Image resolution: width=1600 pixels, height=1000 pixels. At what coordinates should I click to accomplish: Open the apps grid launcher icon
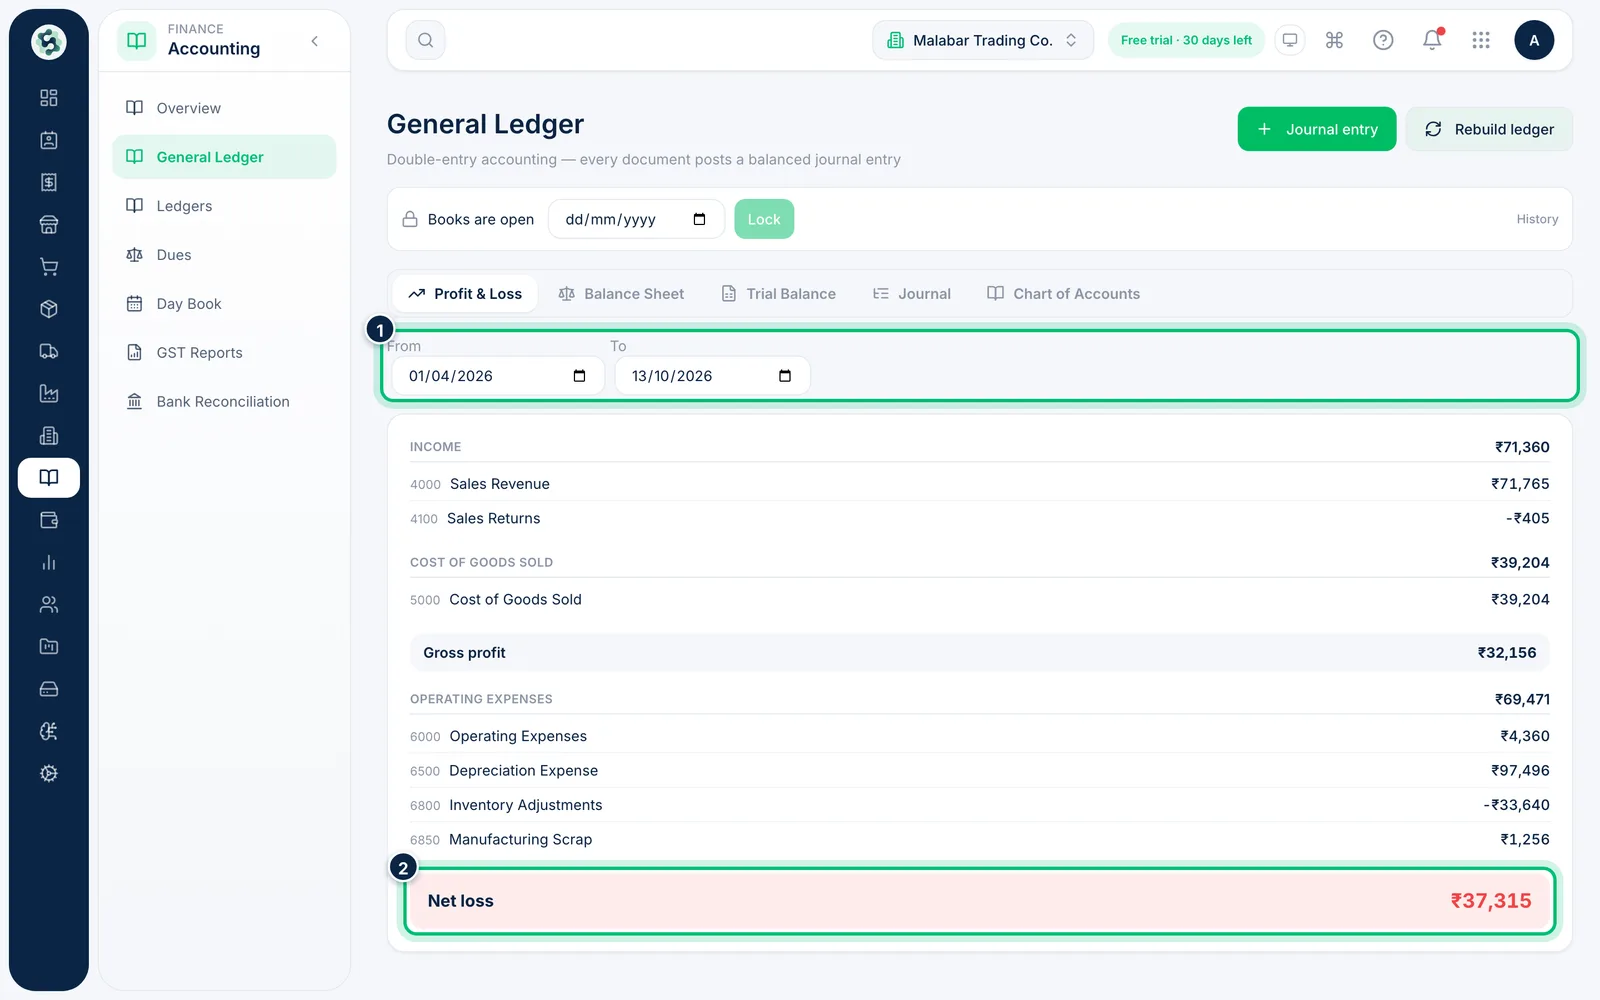(1481, 40)
